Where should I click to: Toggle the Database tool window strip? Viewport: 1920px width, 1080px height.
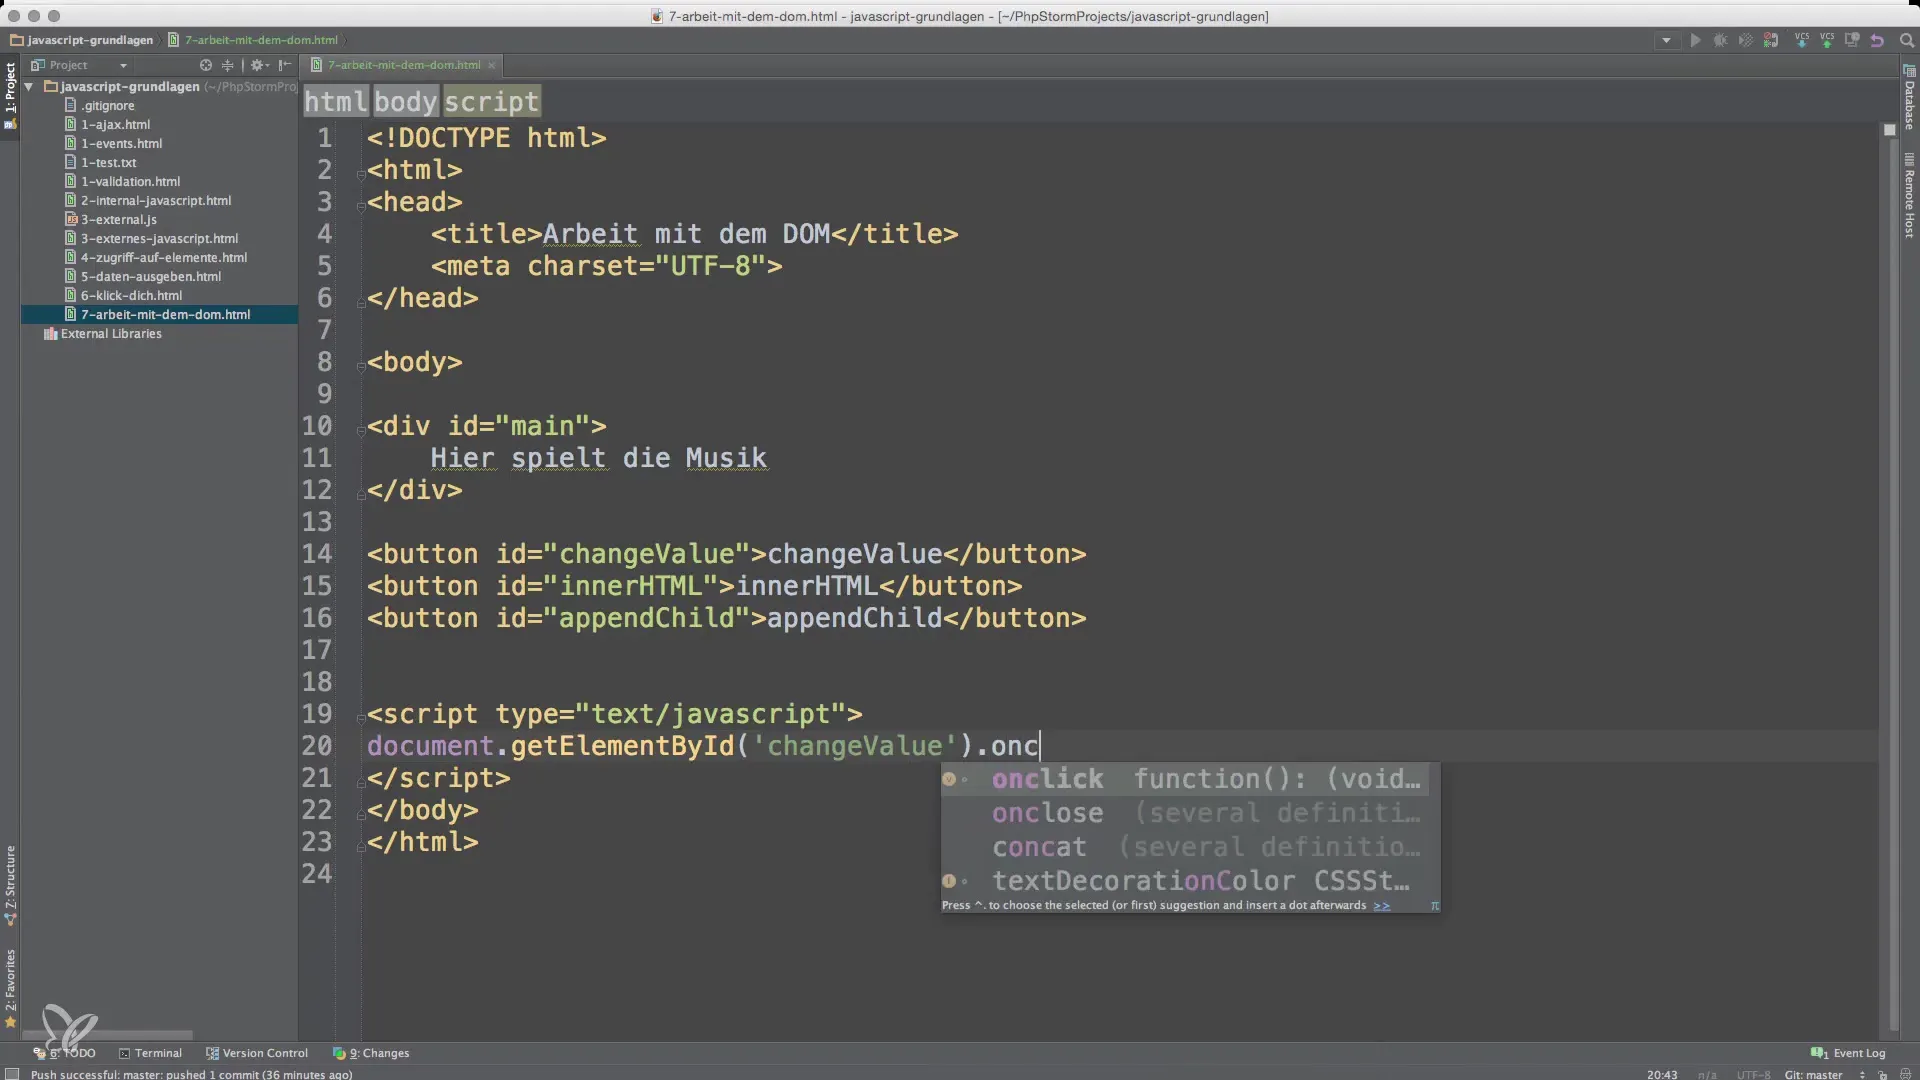(x=1909, y=96)
